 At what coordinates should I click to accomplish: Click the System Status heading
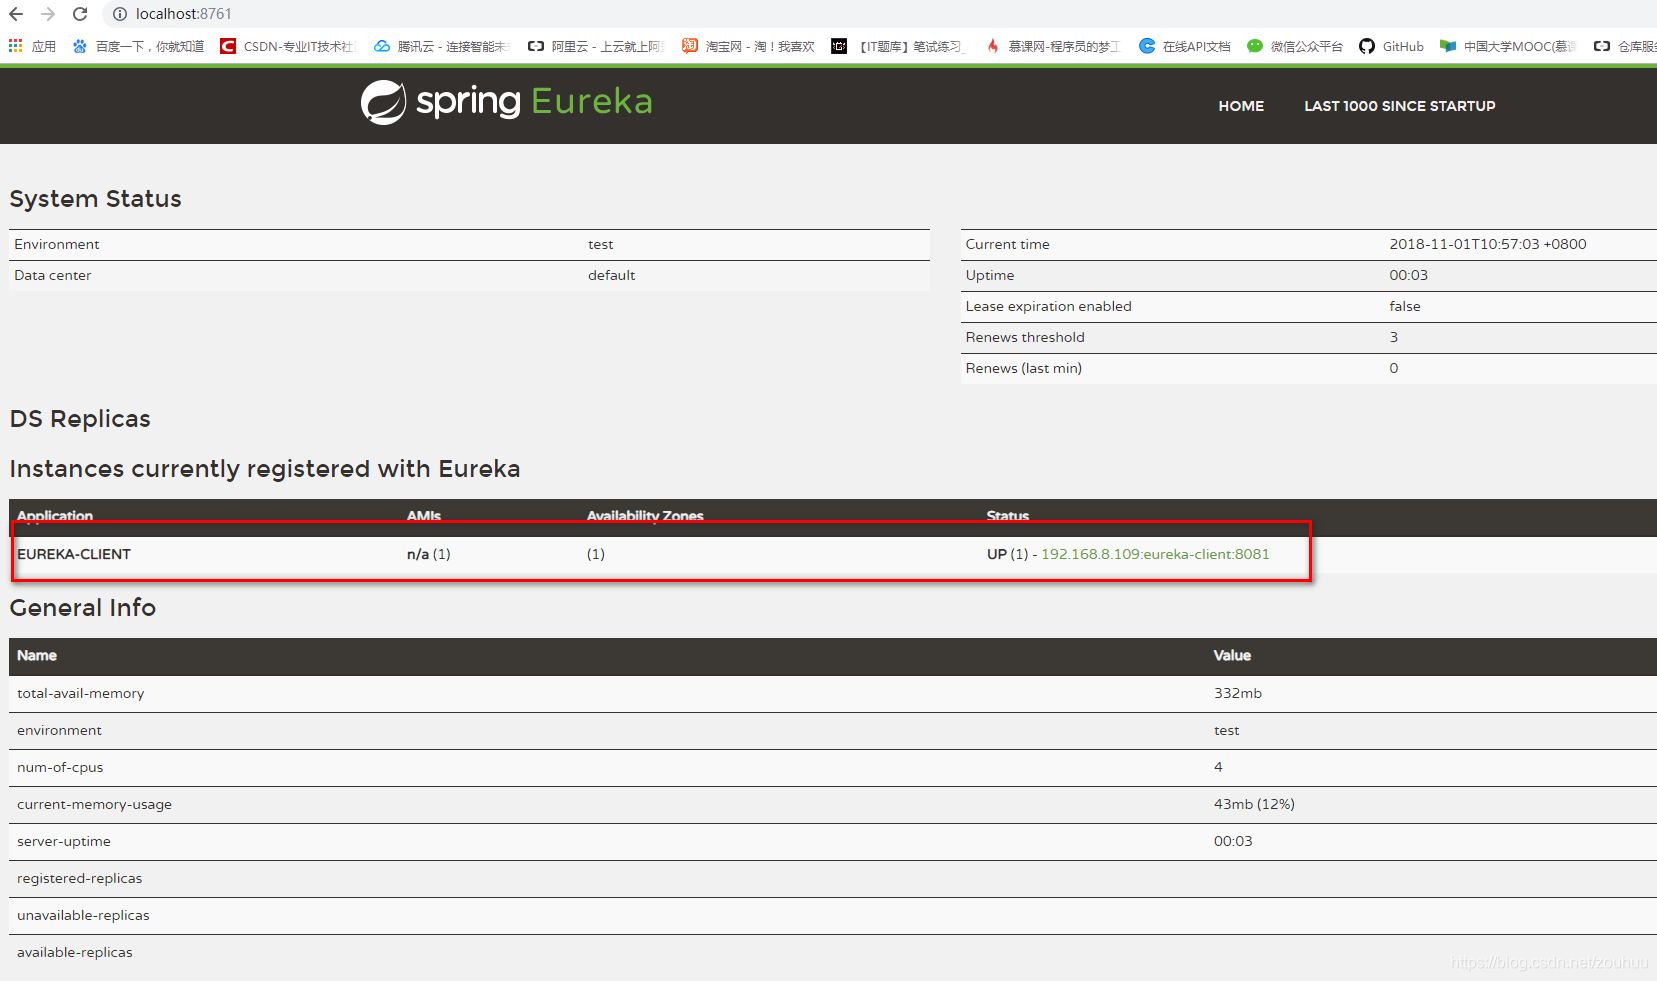[96, 198]
